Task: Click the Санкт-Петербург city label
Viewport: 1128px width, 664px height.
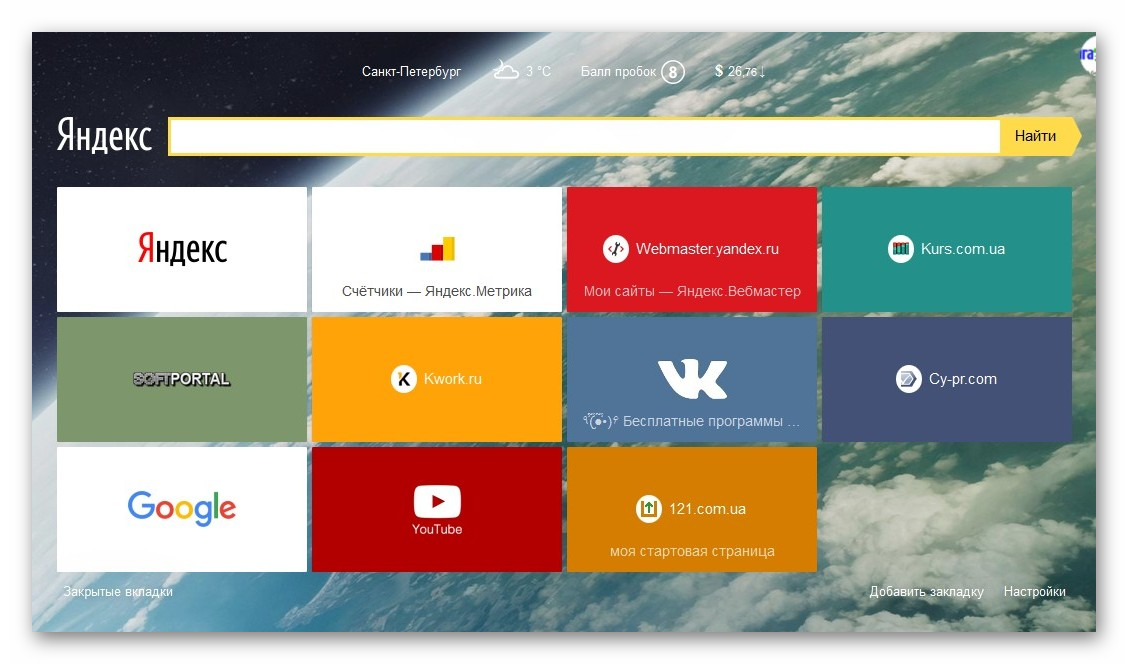Action: [x=412, y=72]
